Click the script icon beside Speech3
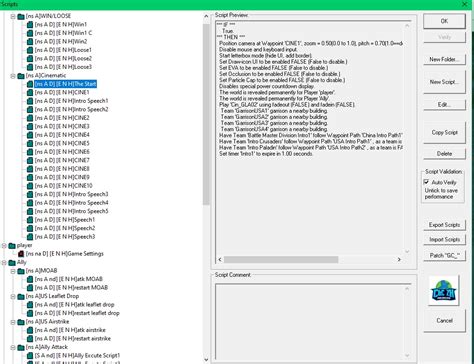 pyautogui.click(x=30, y=237)
